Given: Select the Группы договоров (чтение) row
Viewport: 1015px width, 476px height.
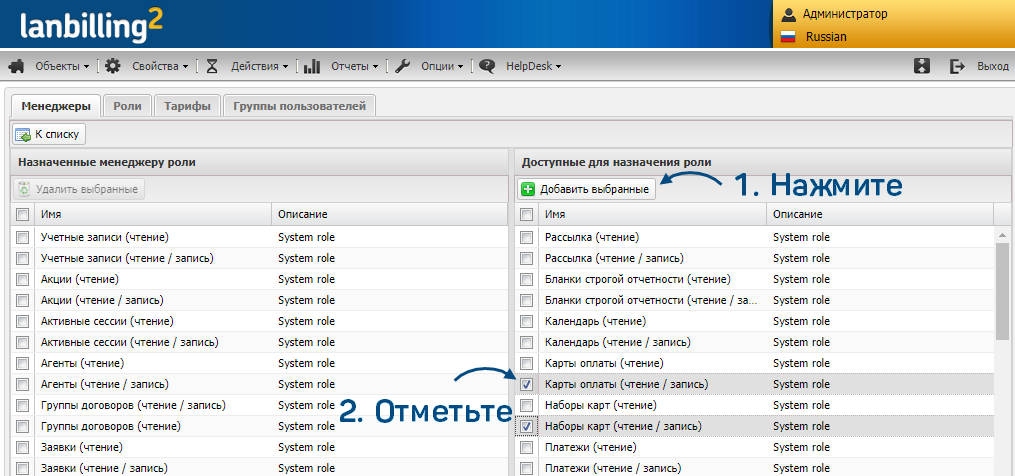Looking at the screenshot, I should click(259, 427).
